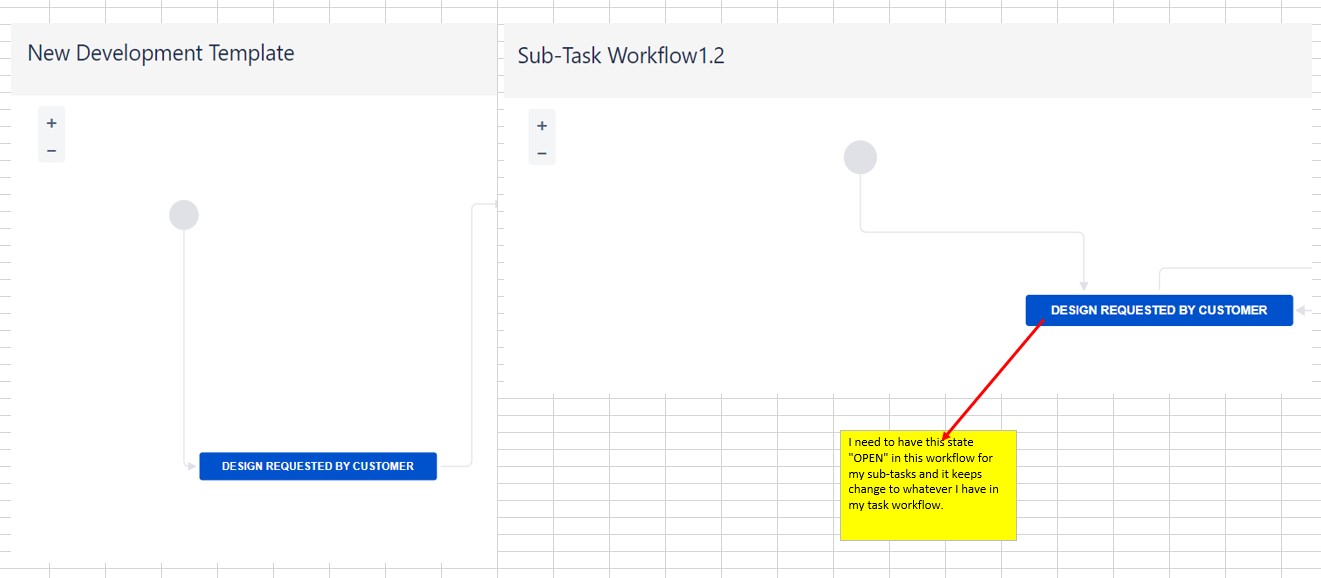Zoom in on the New Development Template diagram
1321x578 pixels.
click(x=51, y=122)
